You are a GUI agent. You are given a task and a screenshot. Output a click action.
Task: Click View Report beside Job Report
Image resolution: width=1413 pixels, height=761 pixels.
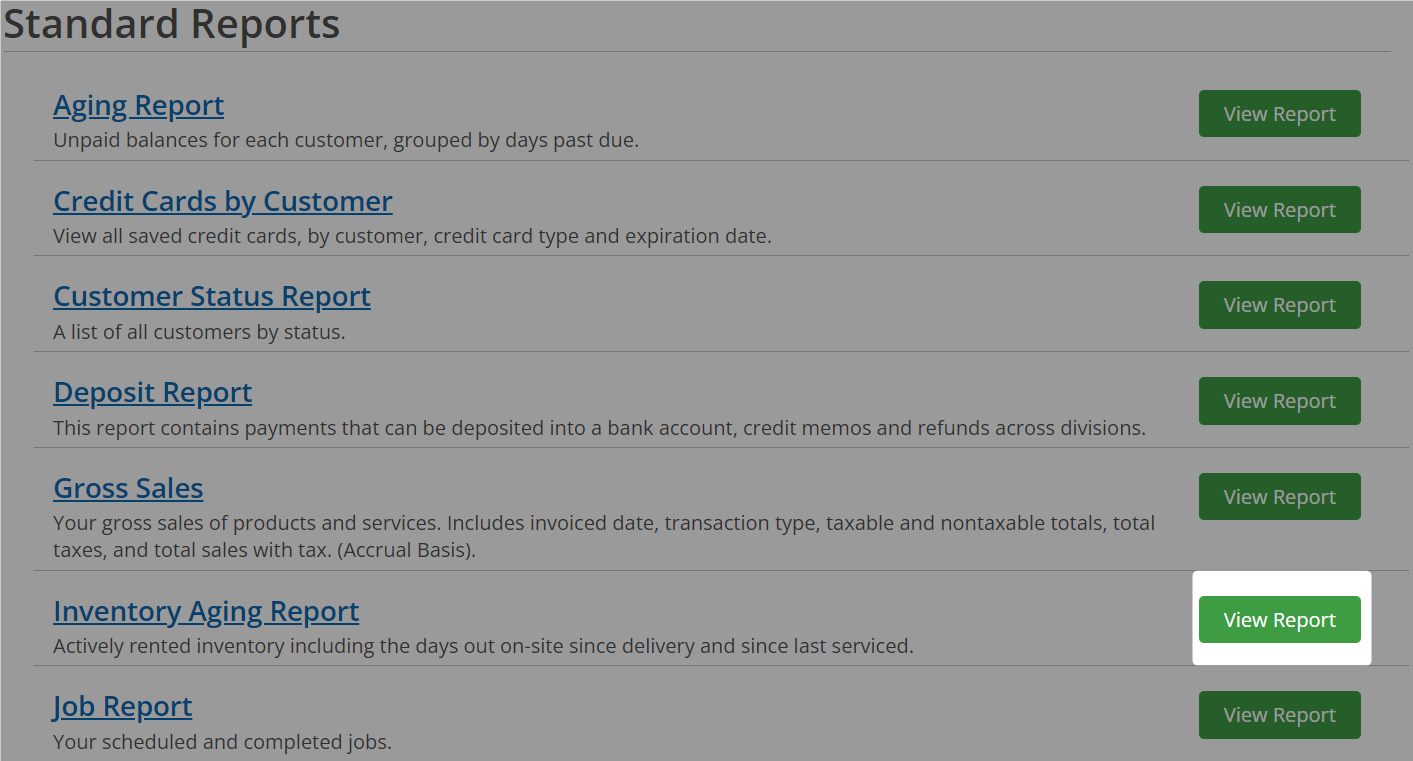(x=1279, y=715)
